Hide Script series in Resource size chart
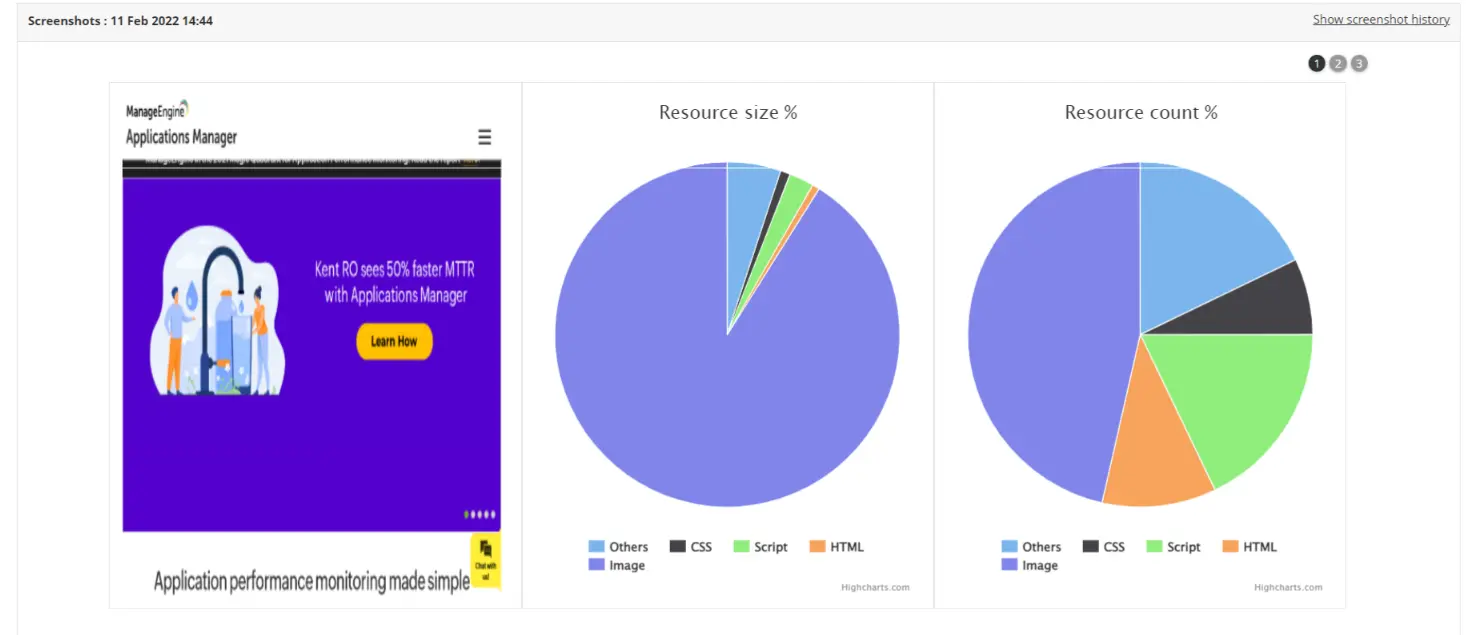1474x635 pixels. (760, 547)
